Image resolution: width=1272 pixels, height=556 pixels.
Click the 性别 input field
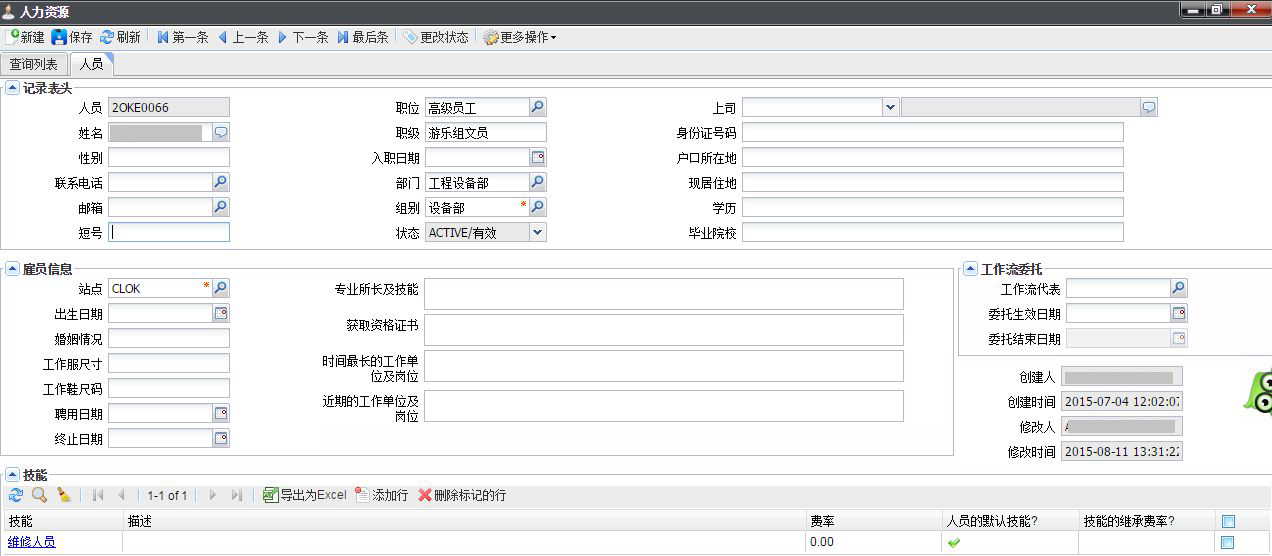[169, 157]
